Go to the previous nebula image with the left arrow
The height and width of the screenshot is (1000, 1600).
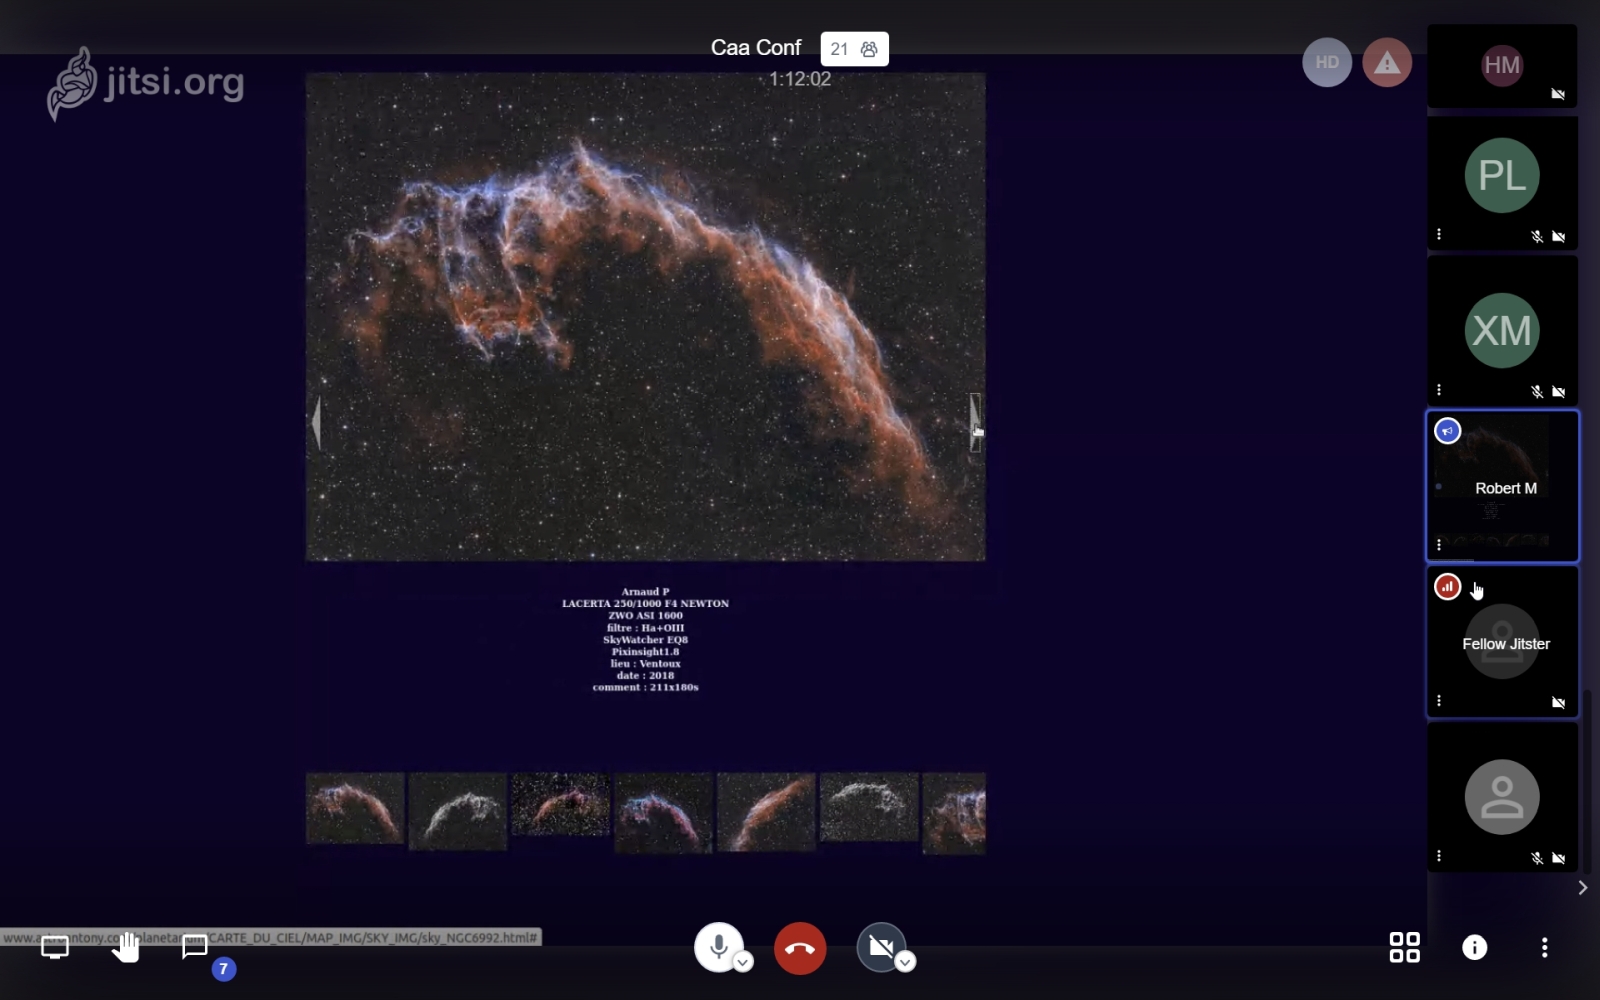tap(316, 422)
